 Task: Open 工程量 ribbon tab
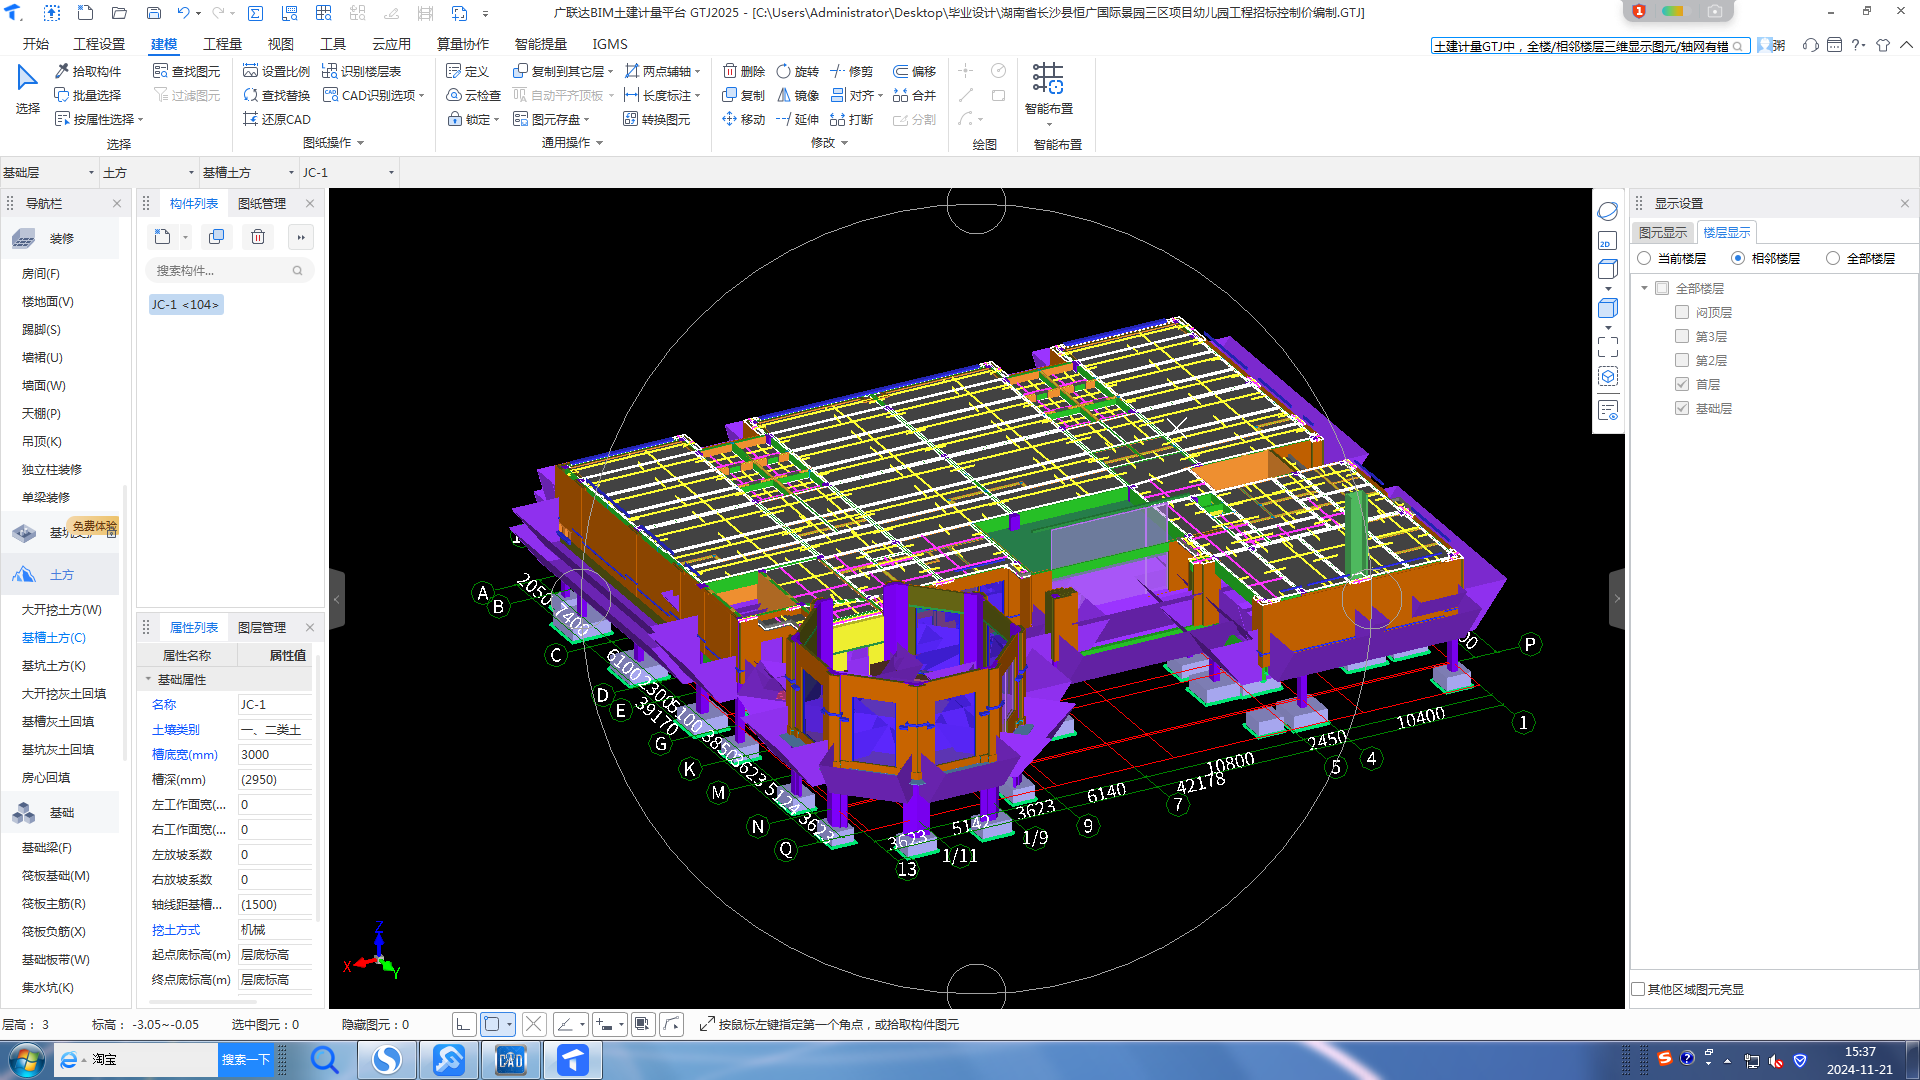coord(222,44)
